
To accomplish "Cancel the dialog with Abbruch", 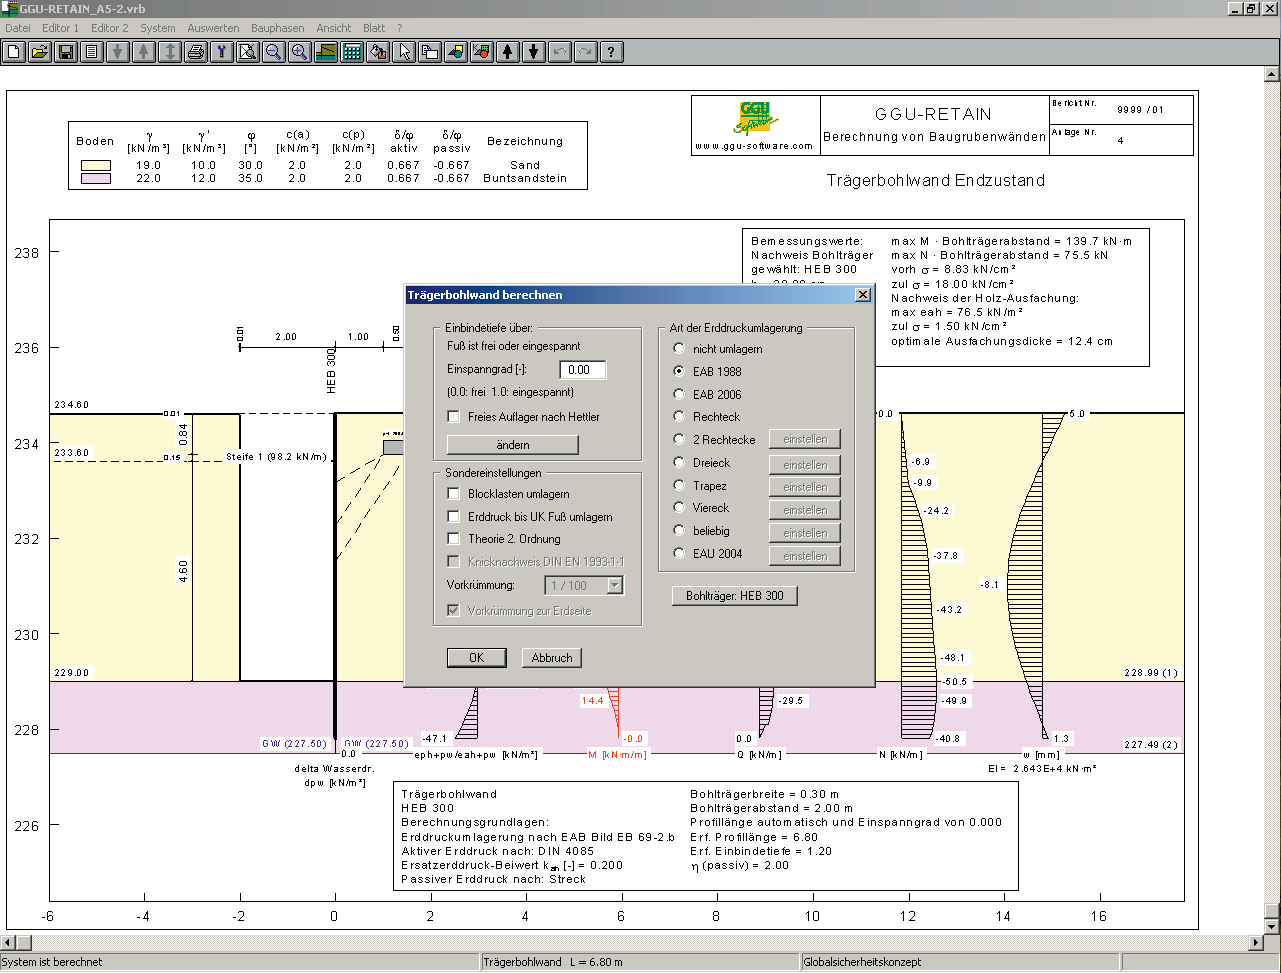I will click(552, 657).
